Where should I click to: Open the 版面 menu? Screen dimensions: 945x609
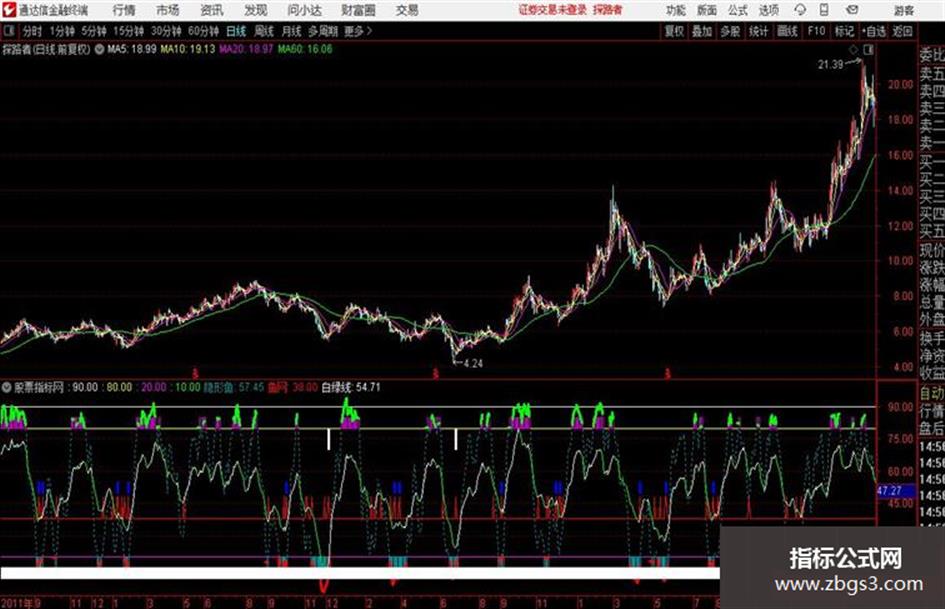(706, 10)
